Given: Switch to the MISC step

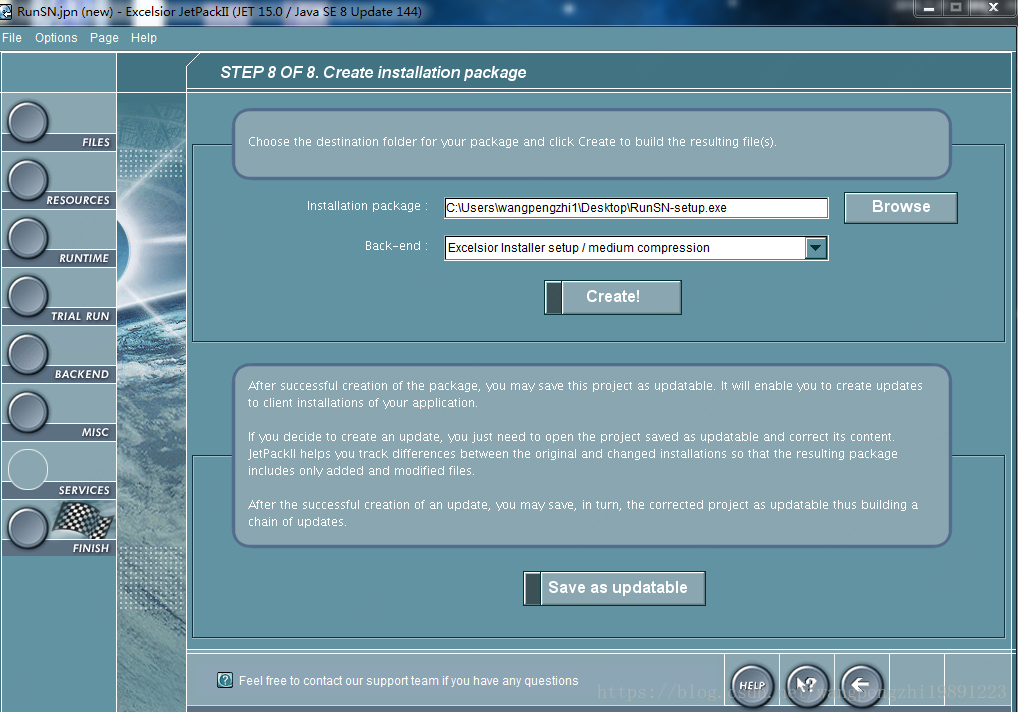Looking at the screenshot, I should [28, 412].
